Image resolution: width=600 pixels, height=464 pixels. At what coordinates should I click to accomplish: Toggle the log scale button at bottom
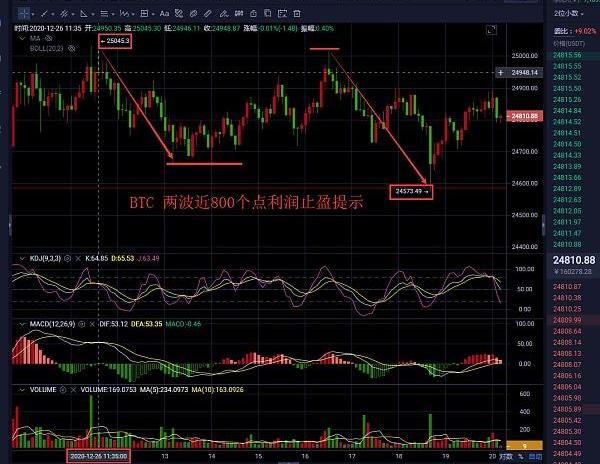click(x=506, y=456)
